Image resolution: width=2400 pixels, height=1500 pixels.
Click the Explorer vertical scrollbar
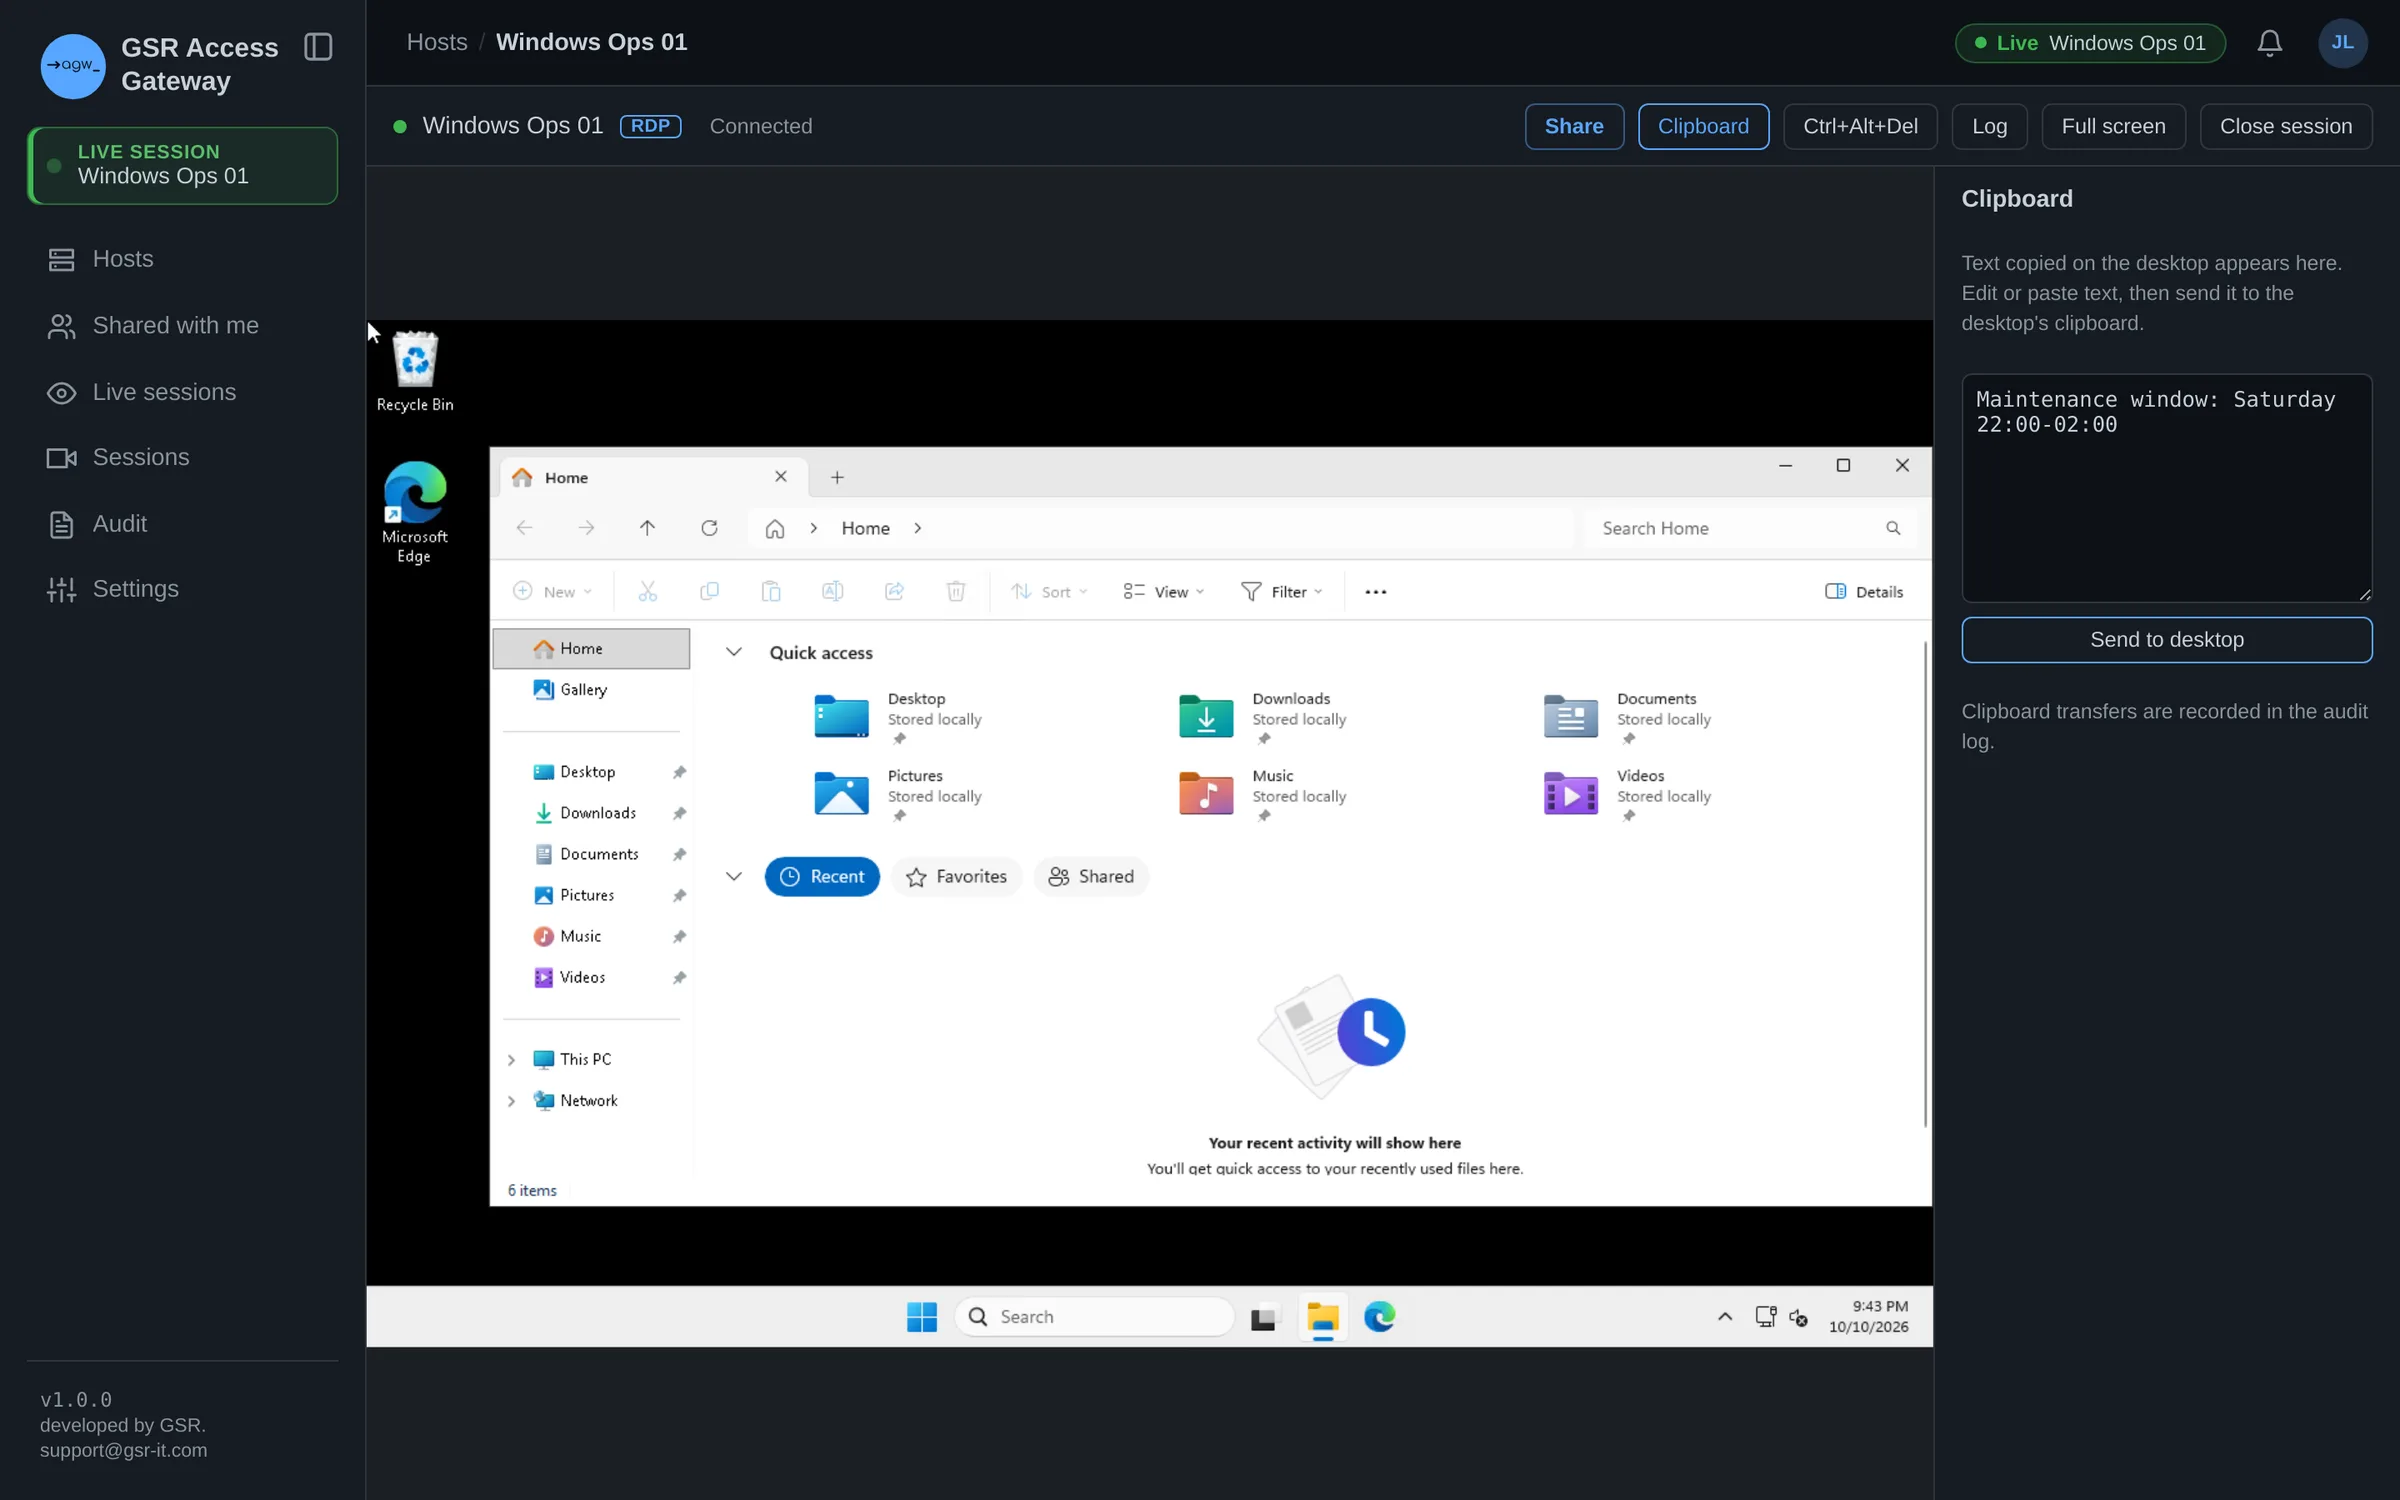(1925, 885)
